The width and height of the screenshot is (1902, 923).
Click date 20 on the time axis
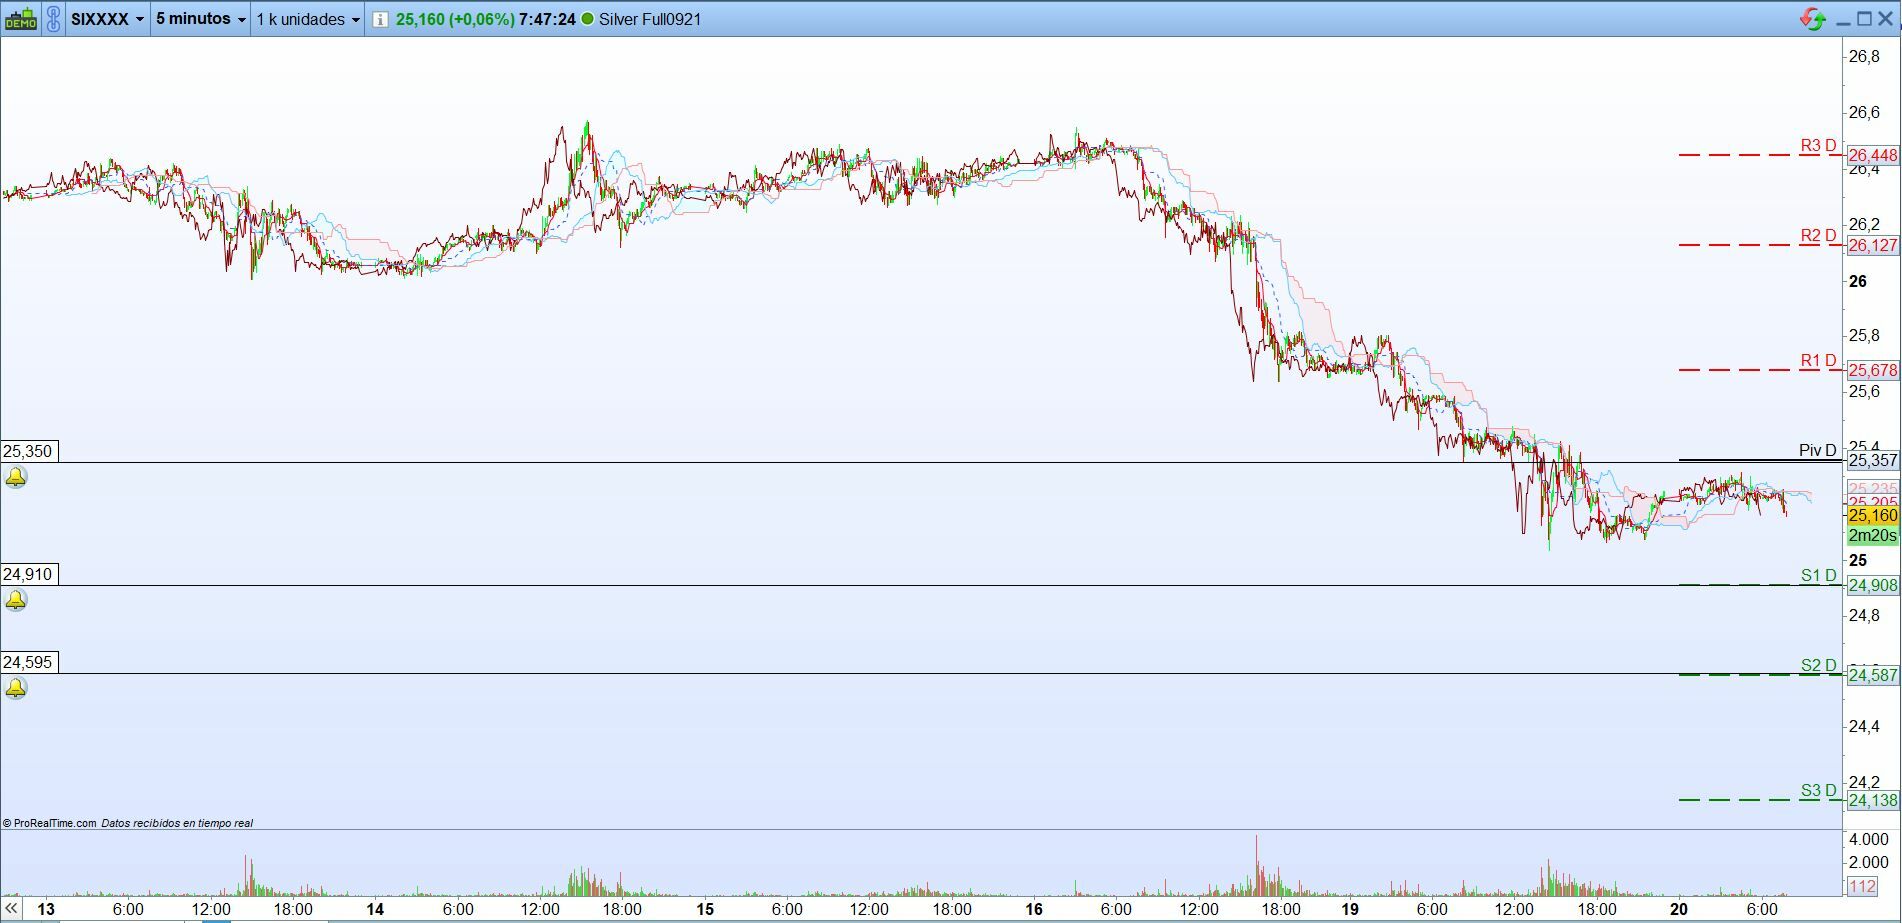click(x=1679, y=909)
